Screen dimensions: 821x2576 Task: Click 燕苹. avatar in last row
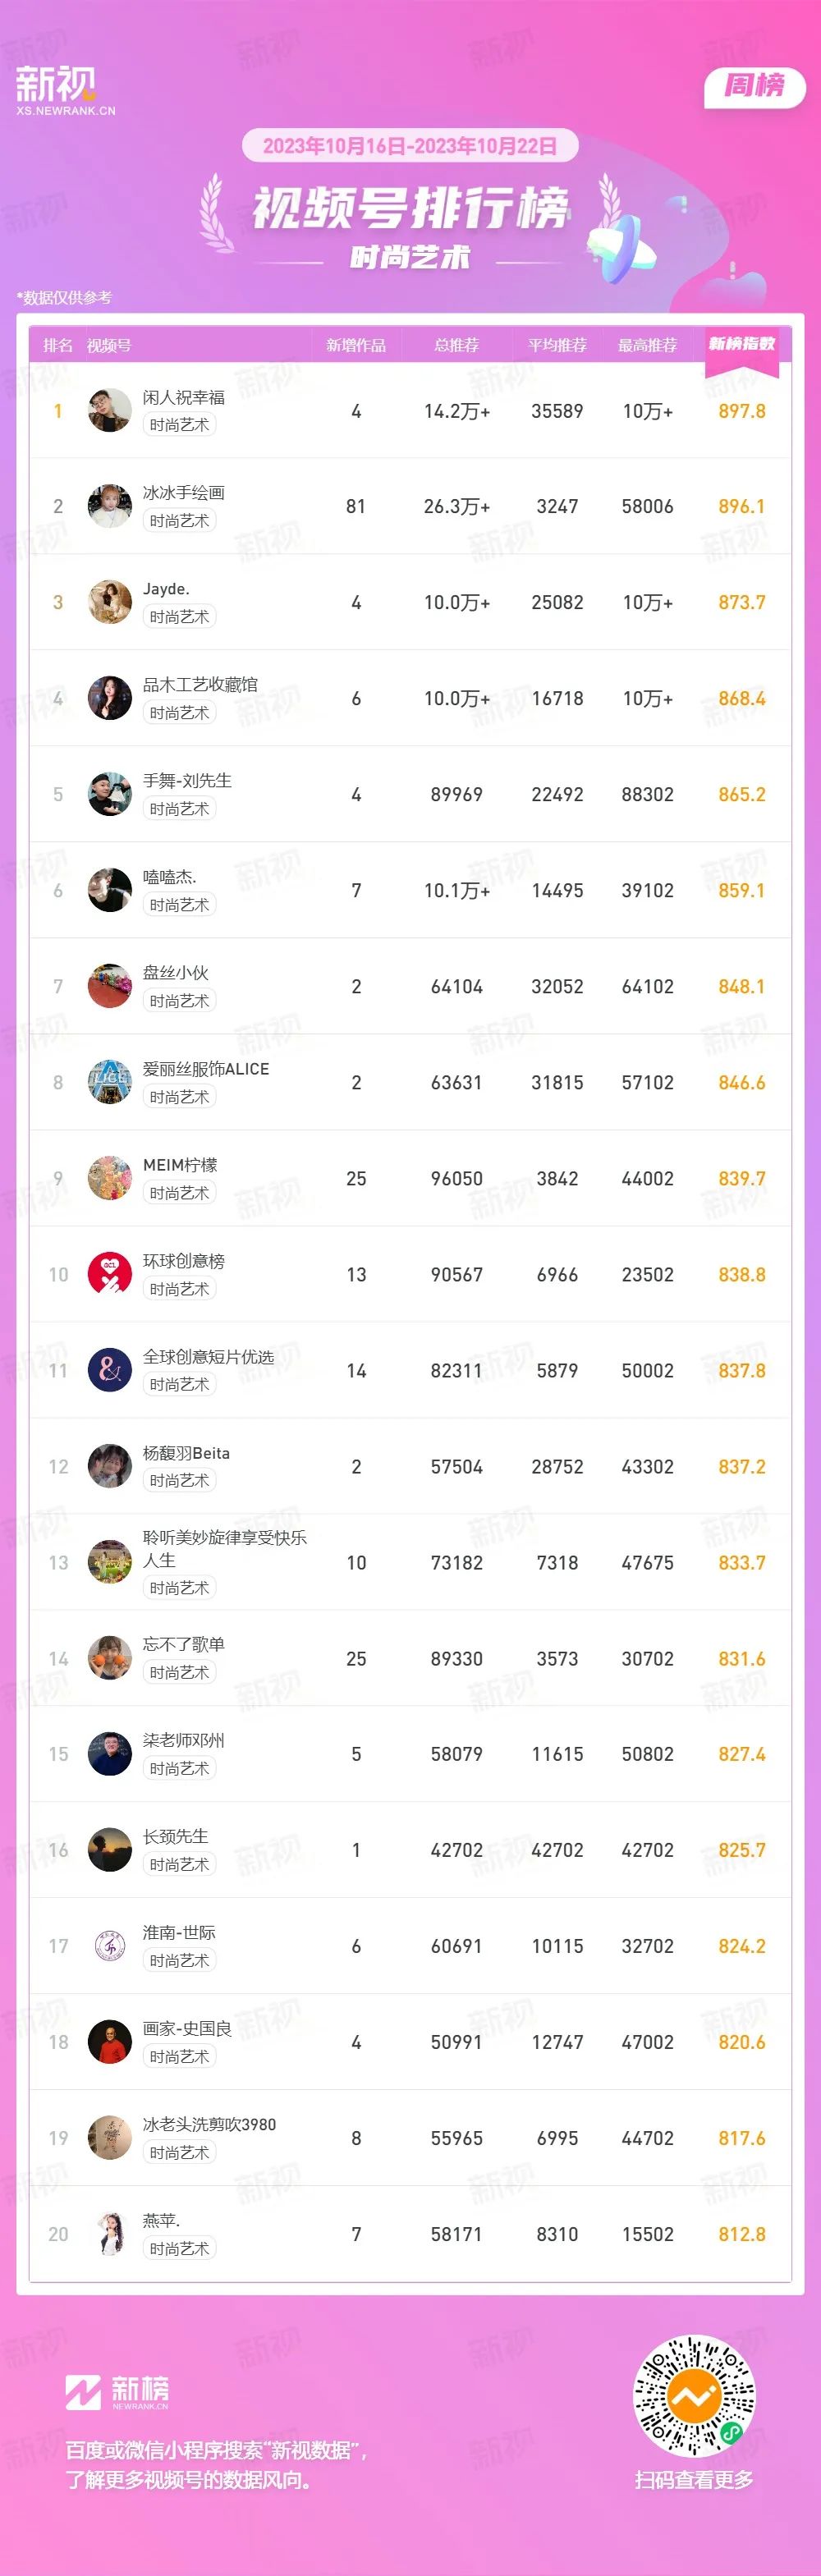[x=110, y=2234]
